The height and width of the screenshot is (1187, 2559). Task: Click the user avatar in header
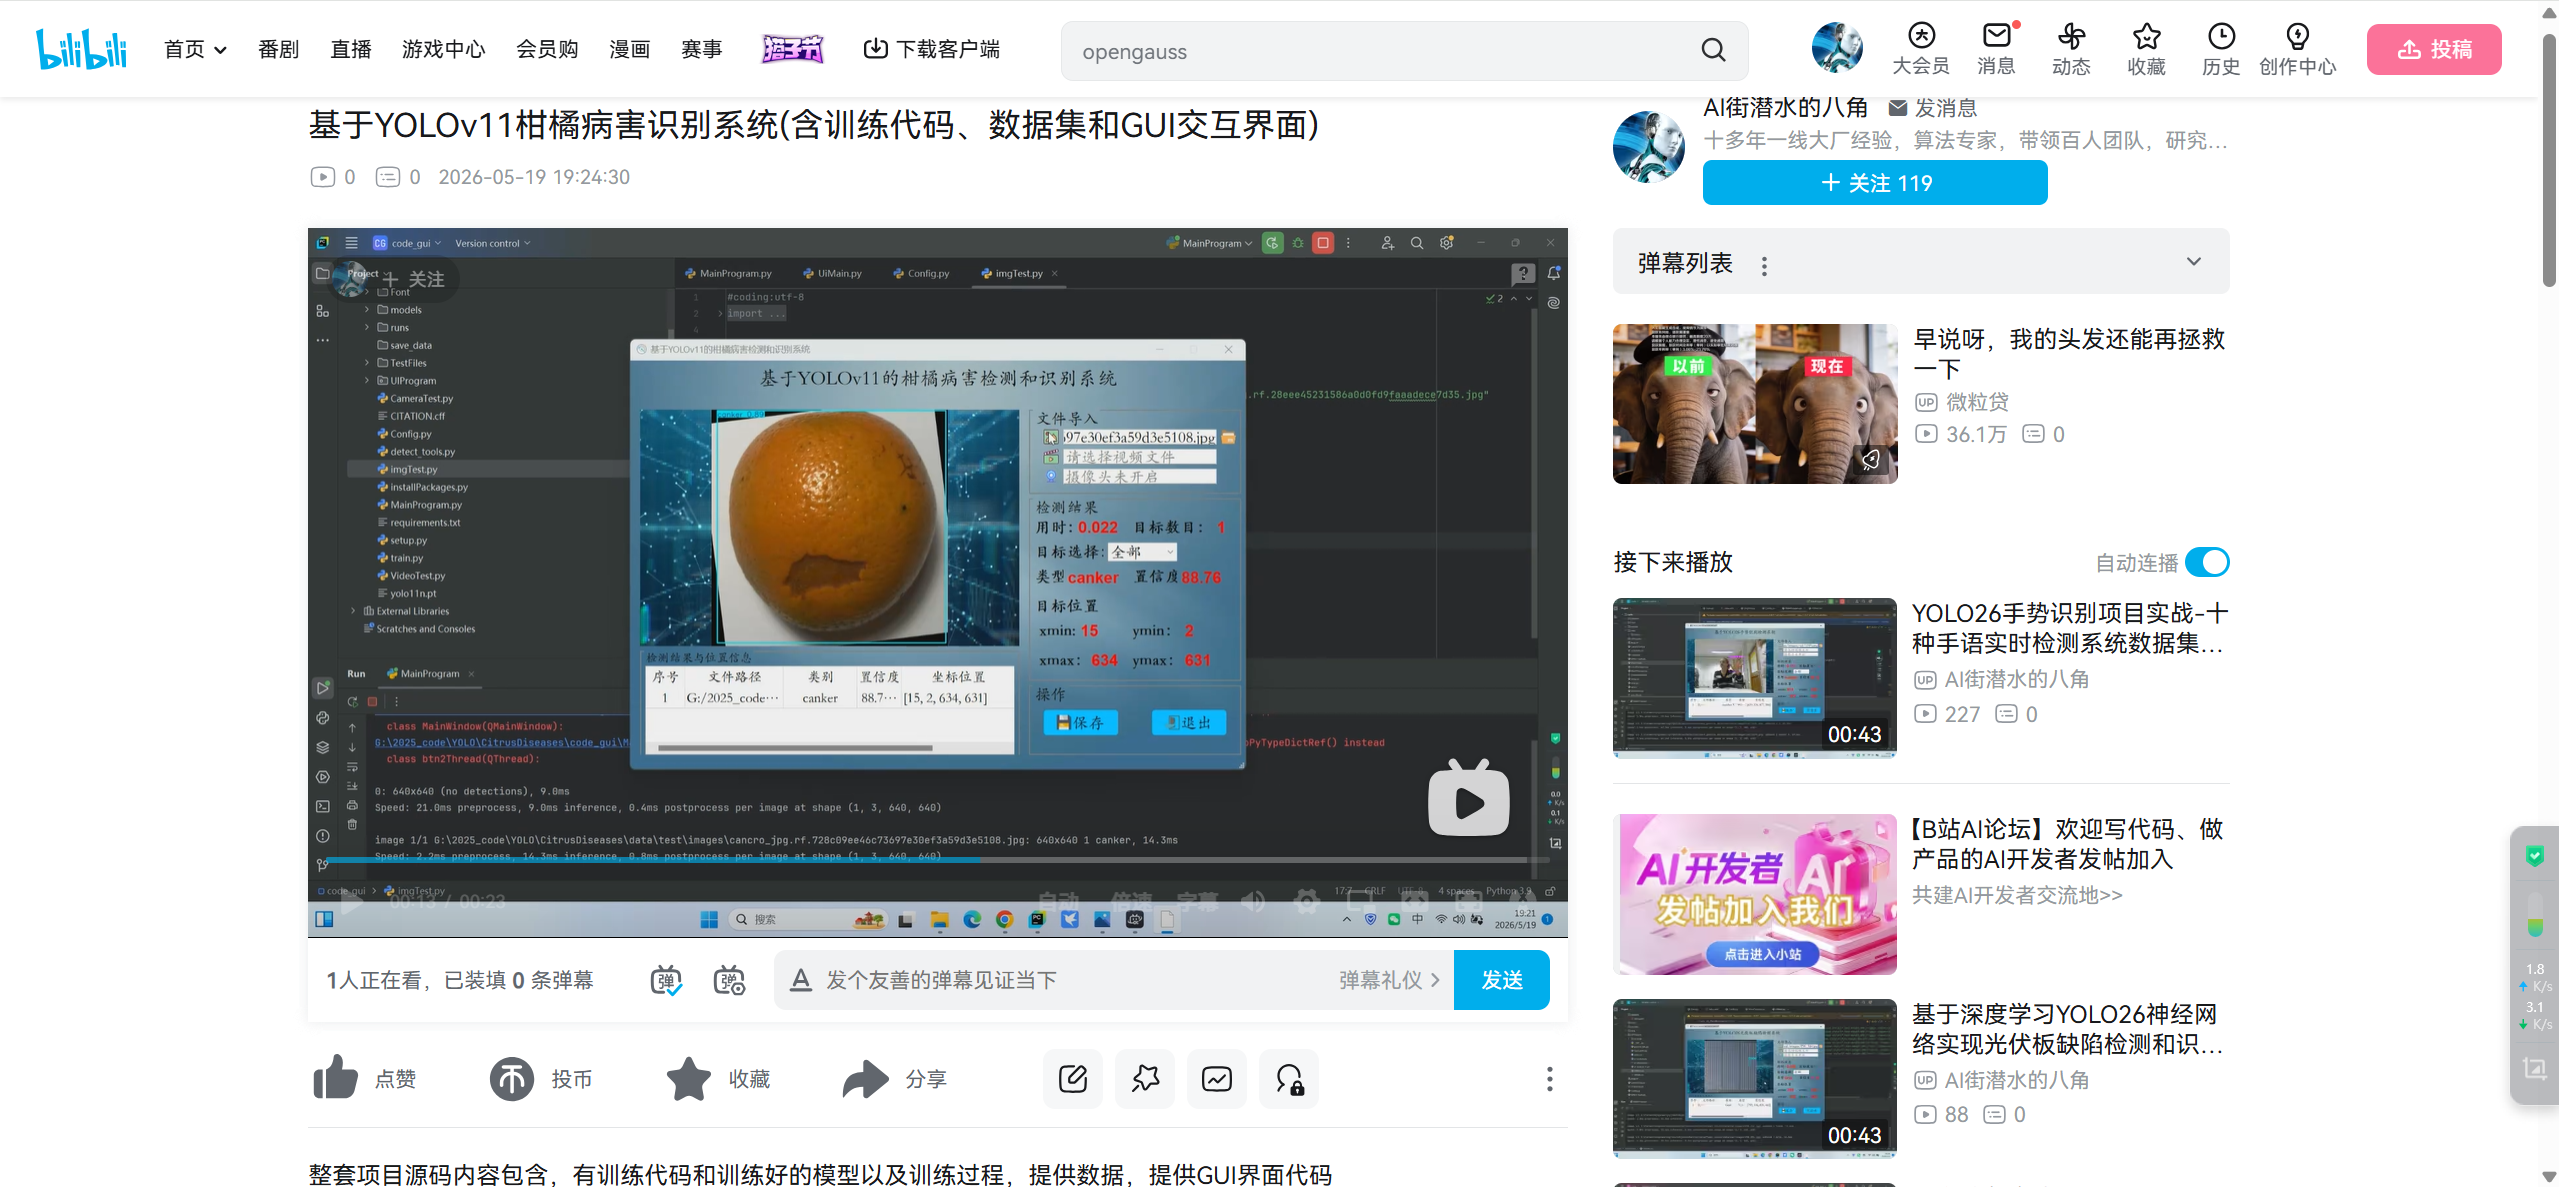click(1837, 48)
